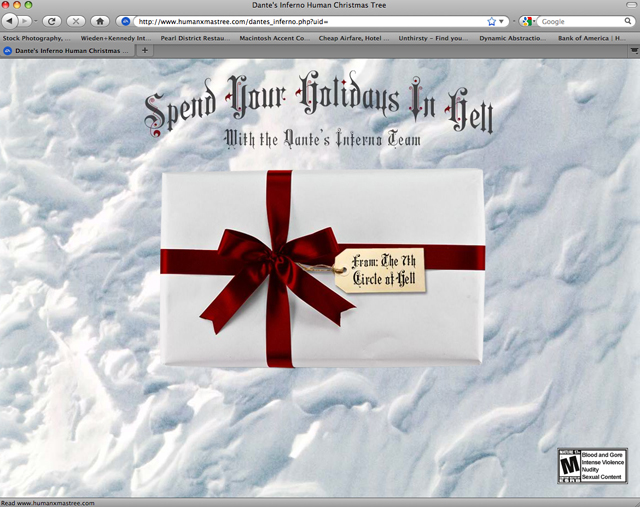Reload the page with the Reload button

[51, 21]
